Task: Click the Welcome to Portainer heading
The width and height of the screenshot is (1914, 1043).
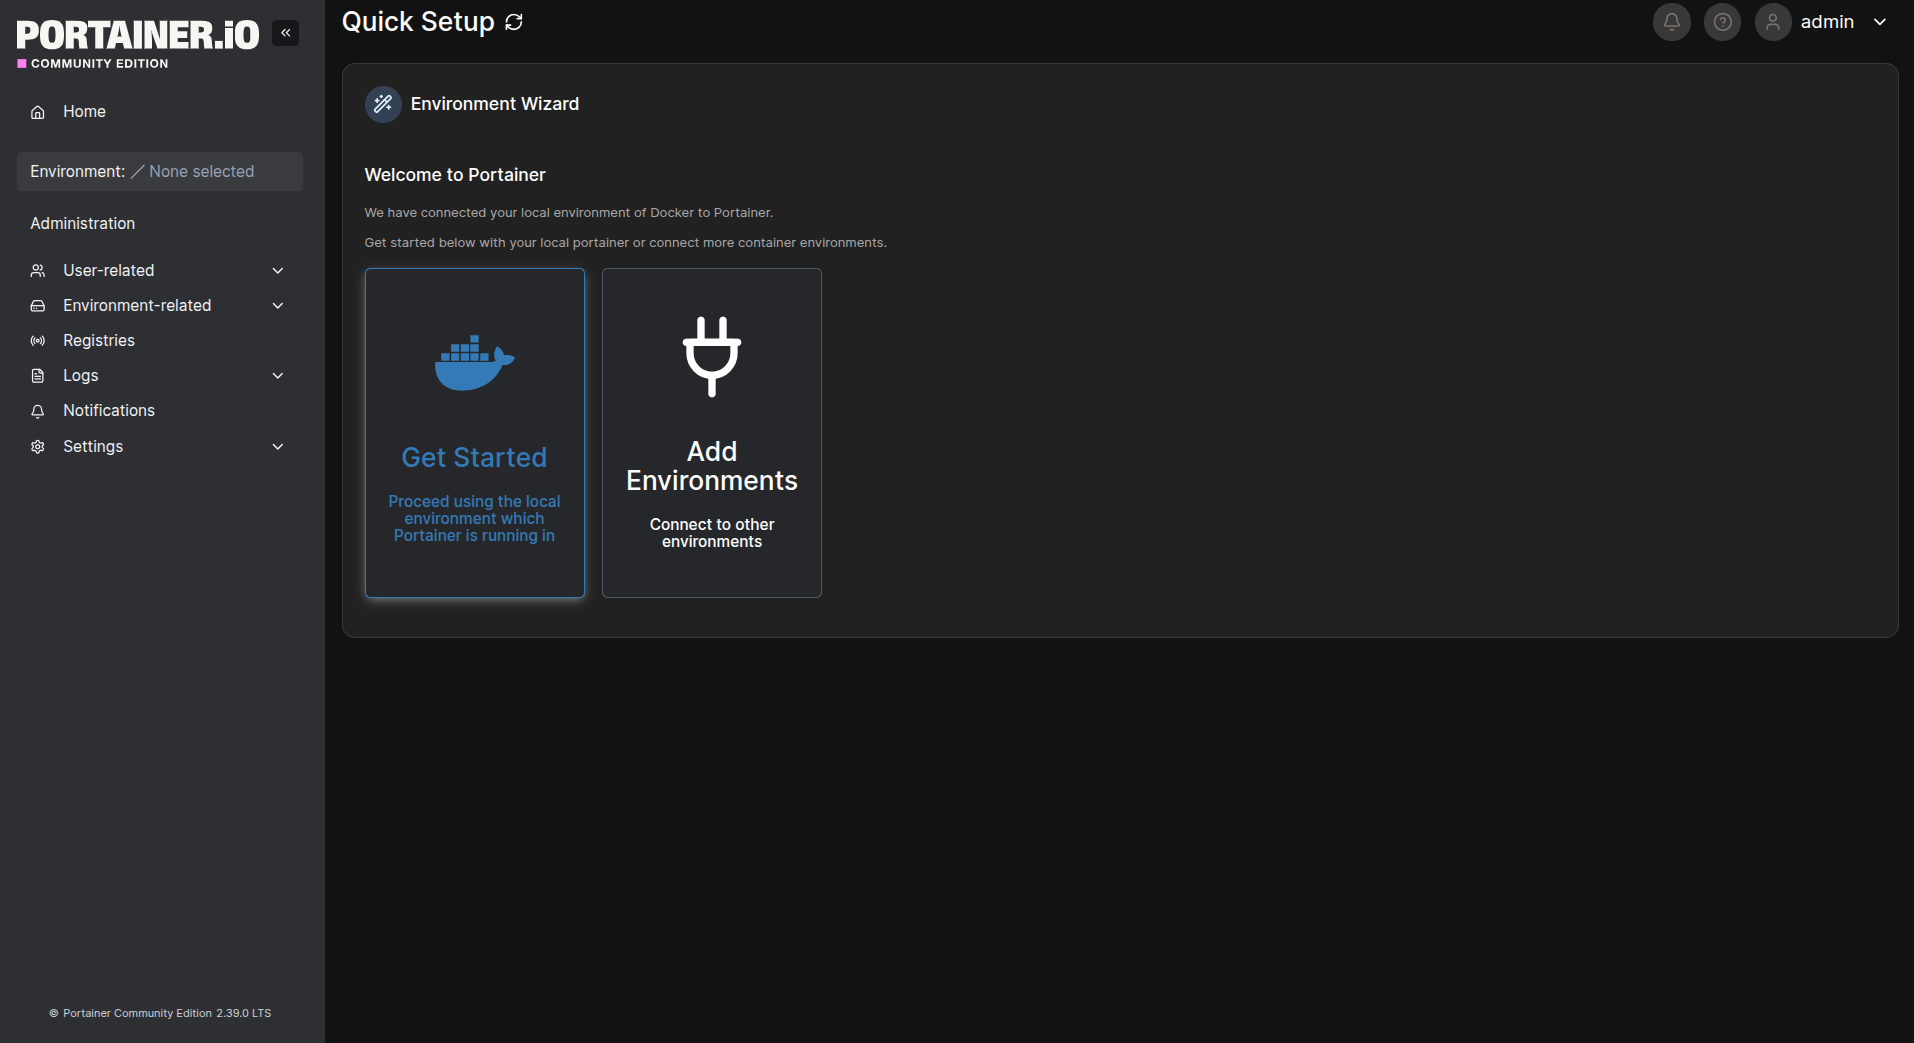Action: click(455, 175)
